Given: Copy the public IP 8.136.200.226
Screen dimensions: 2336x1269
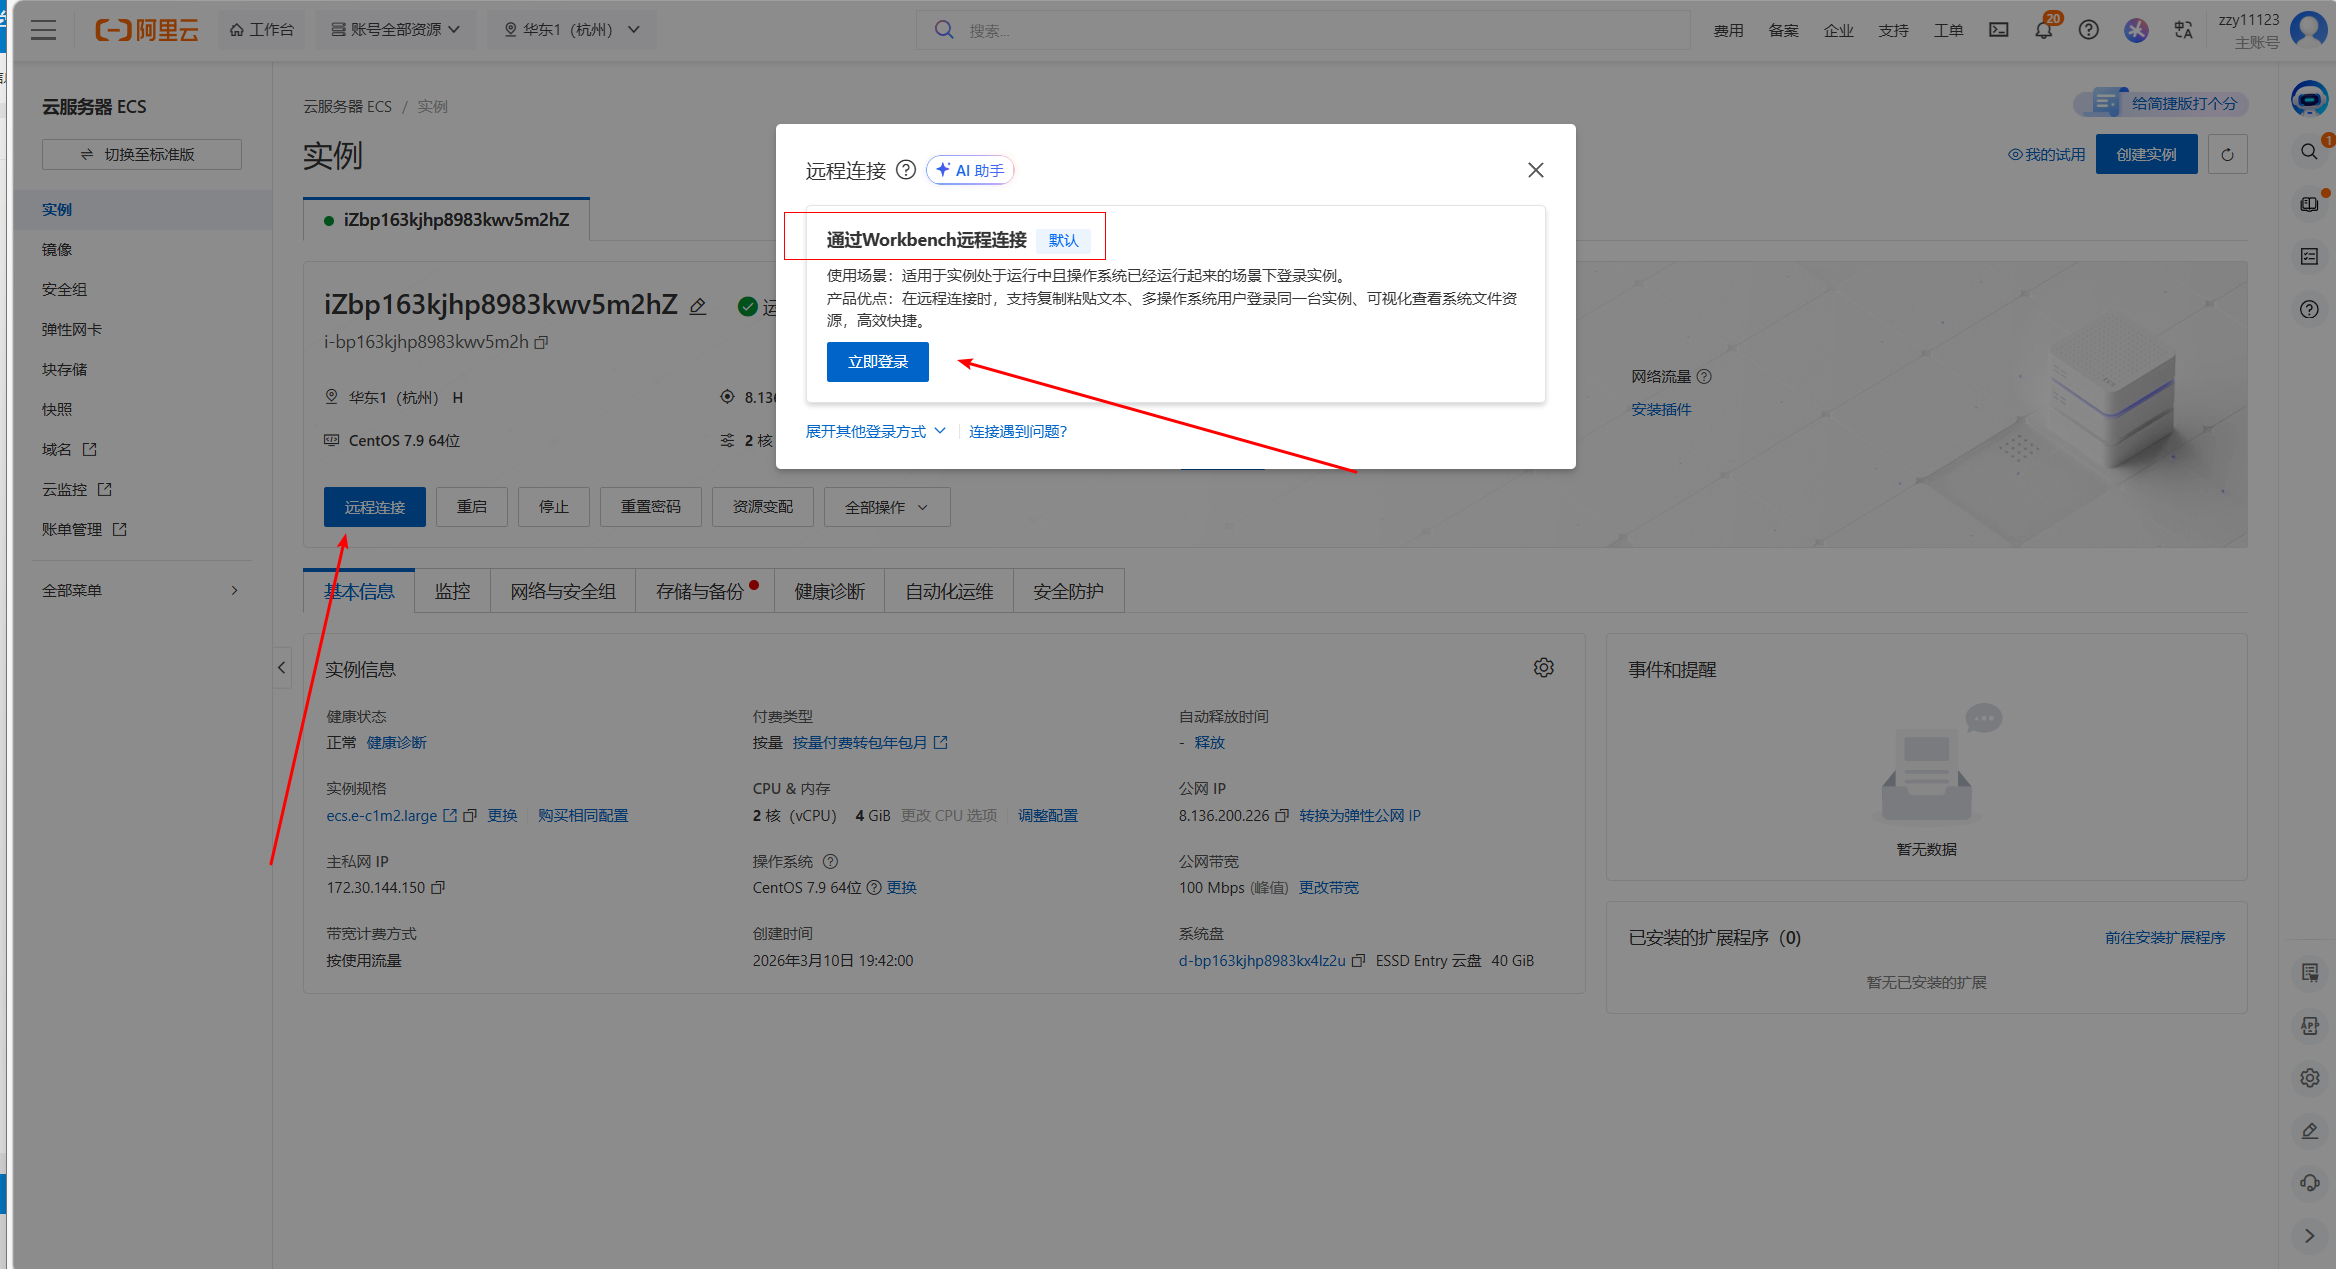Looking at the screenshot, I should (1282, 816).
